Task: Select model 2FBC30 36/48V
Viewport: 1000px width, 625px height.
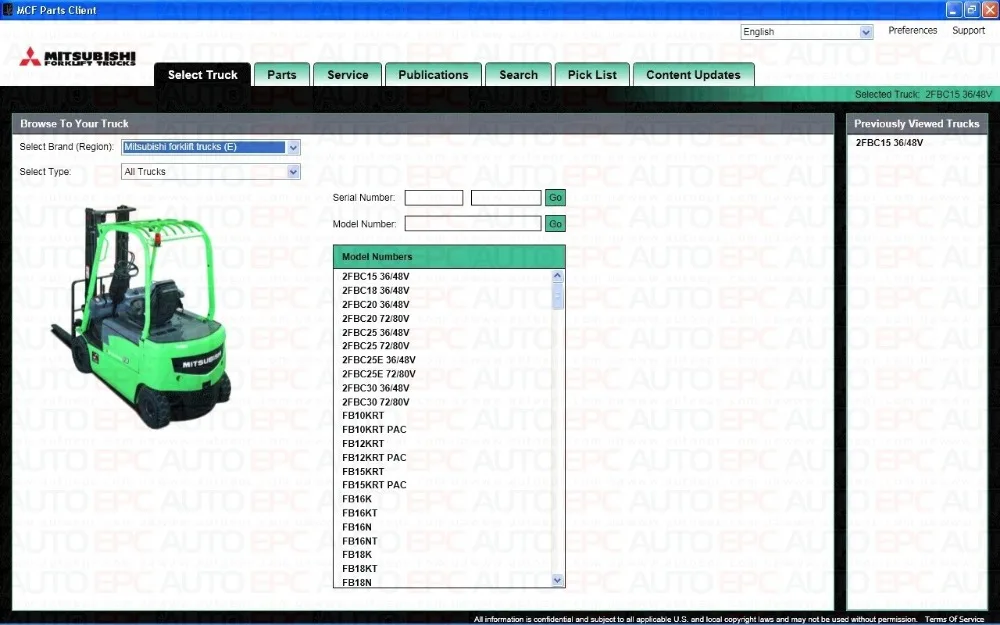Action: point(376,388)
